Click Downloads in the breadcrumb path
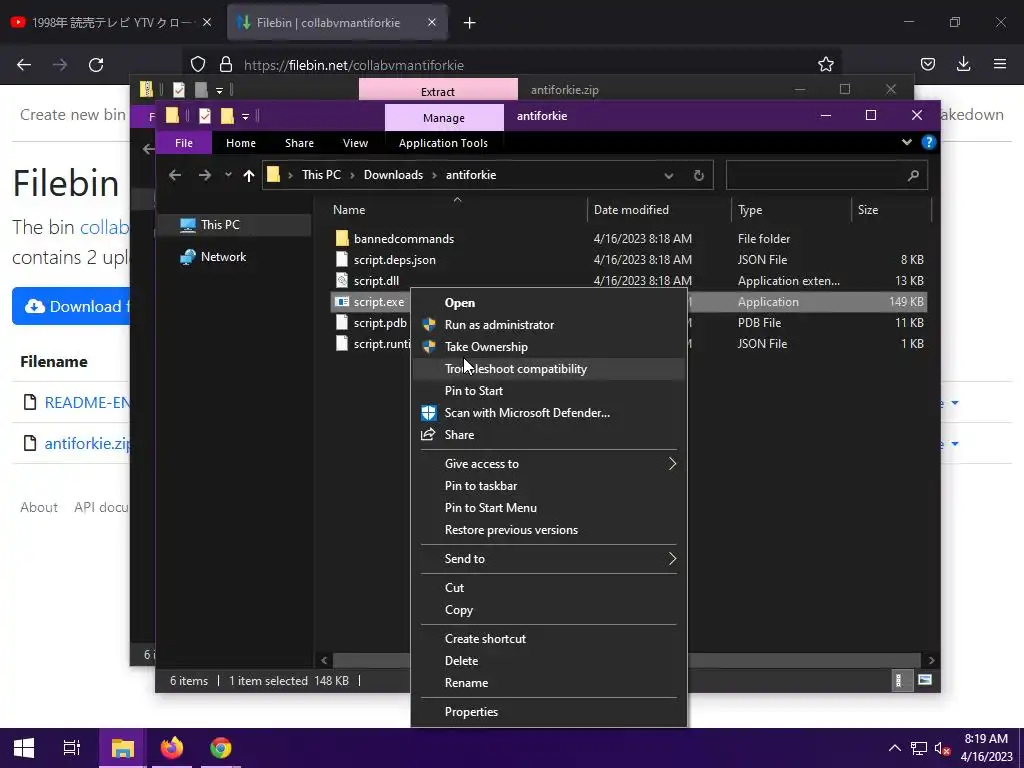This screenshot has height=768, width=1024. [x=393, y=175]
